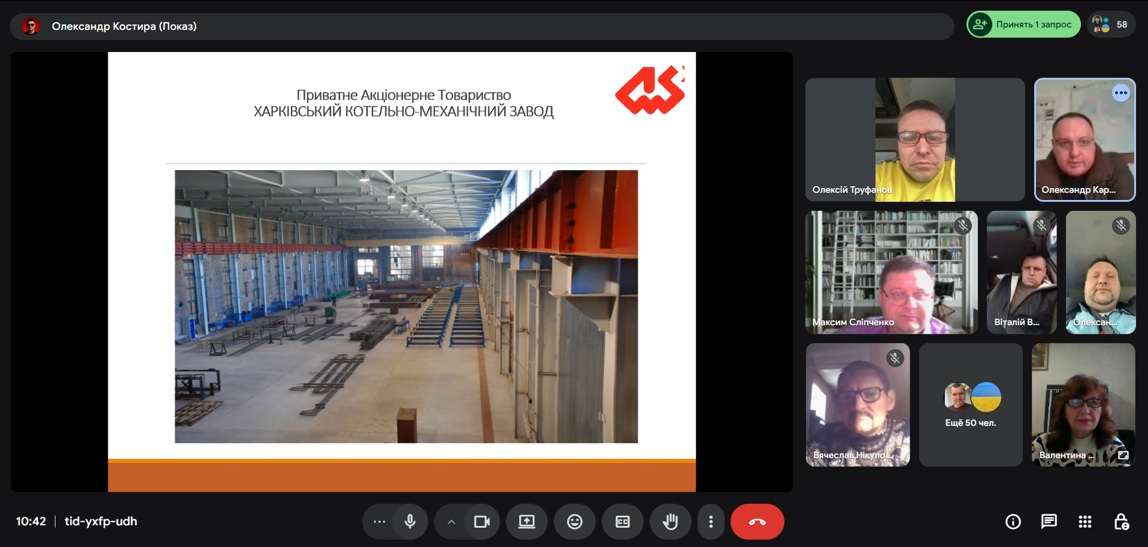Open participants list showing 58 people

click(x=1111, y=25)
